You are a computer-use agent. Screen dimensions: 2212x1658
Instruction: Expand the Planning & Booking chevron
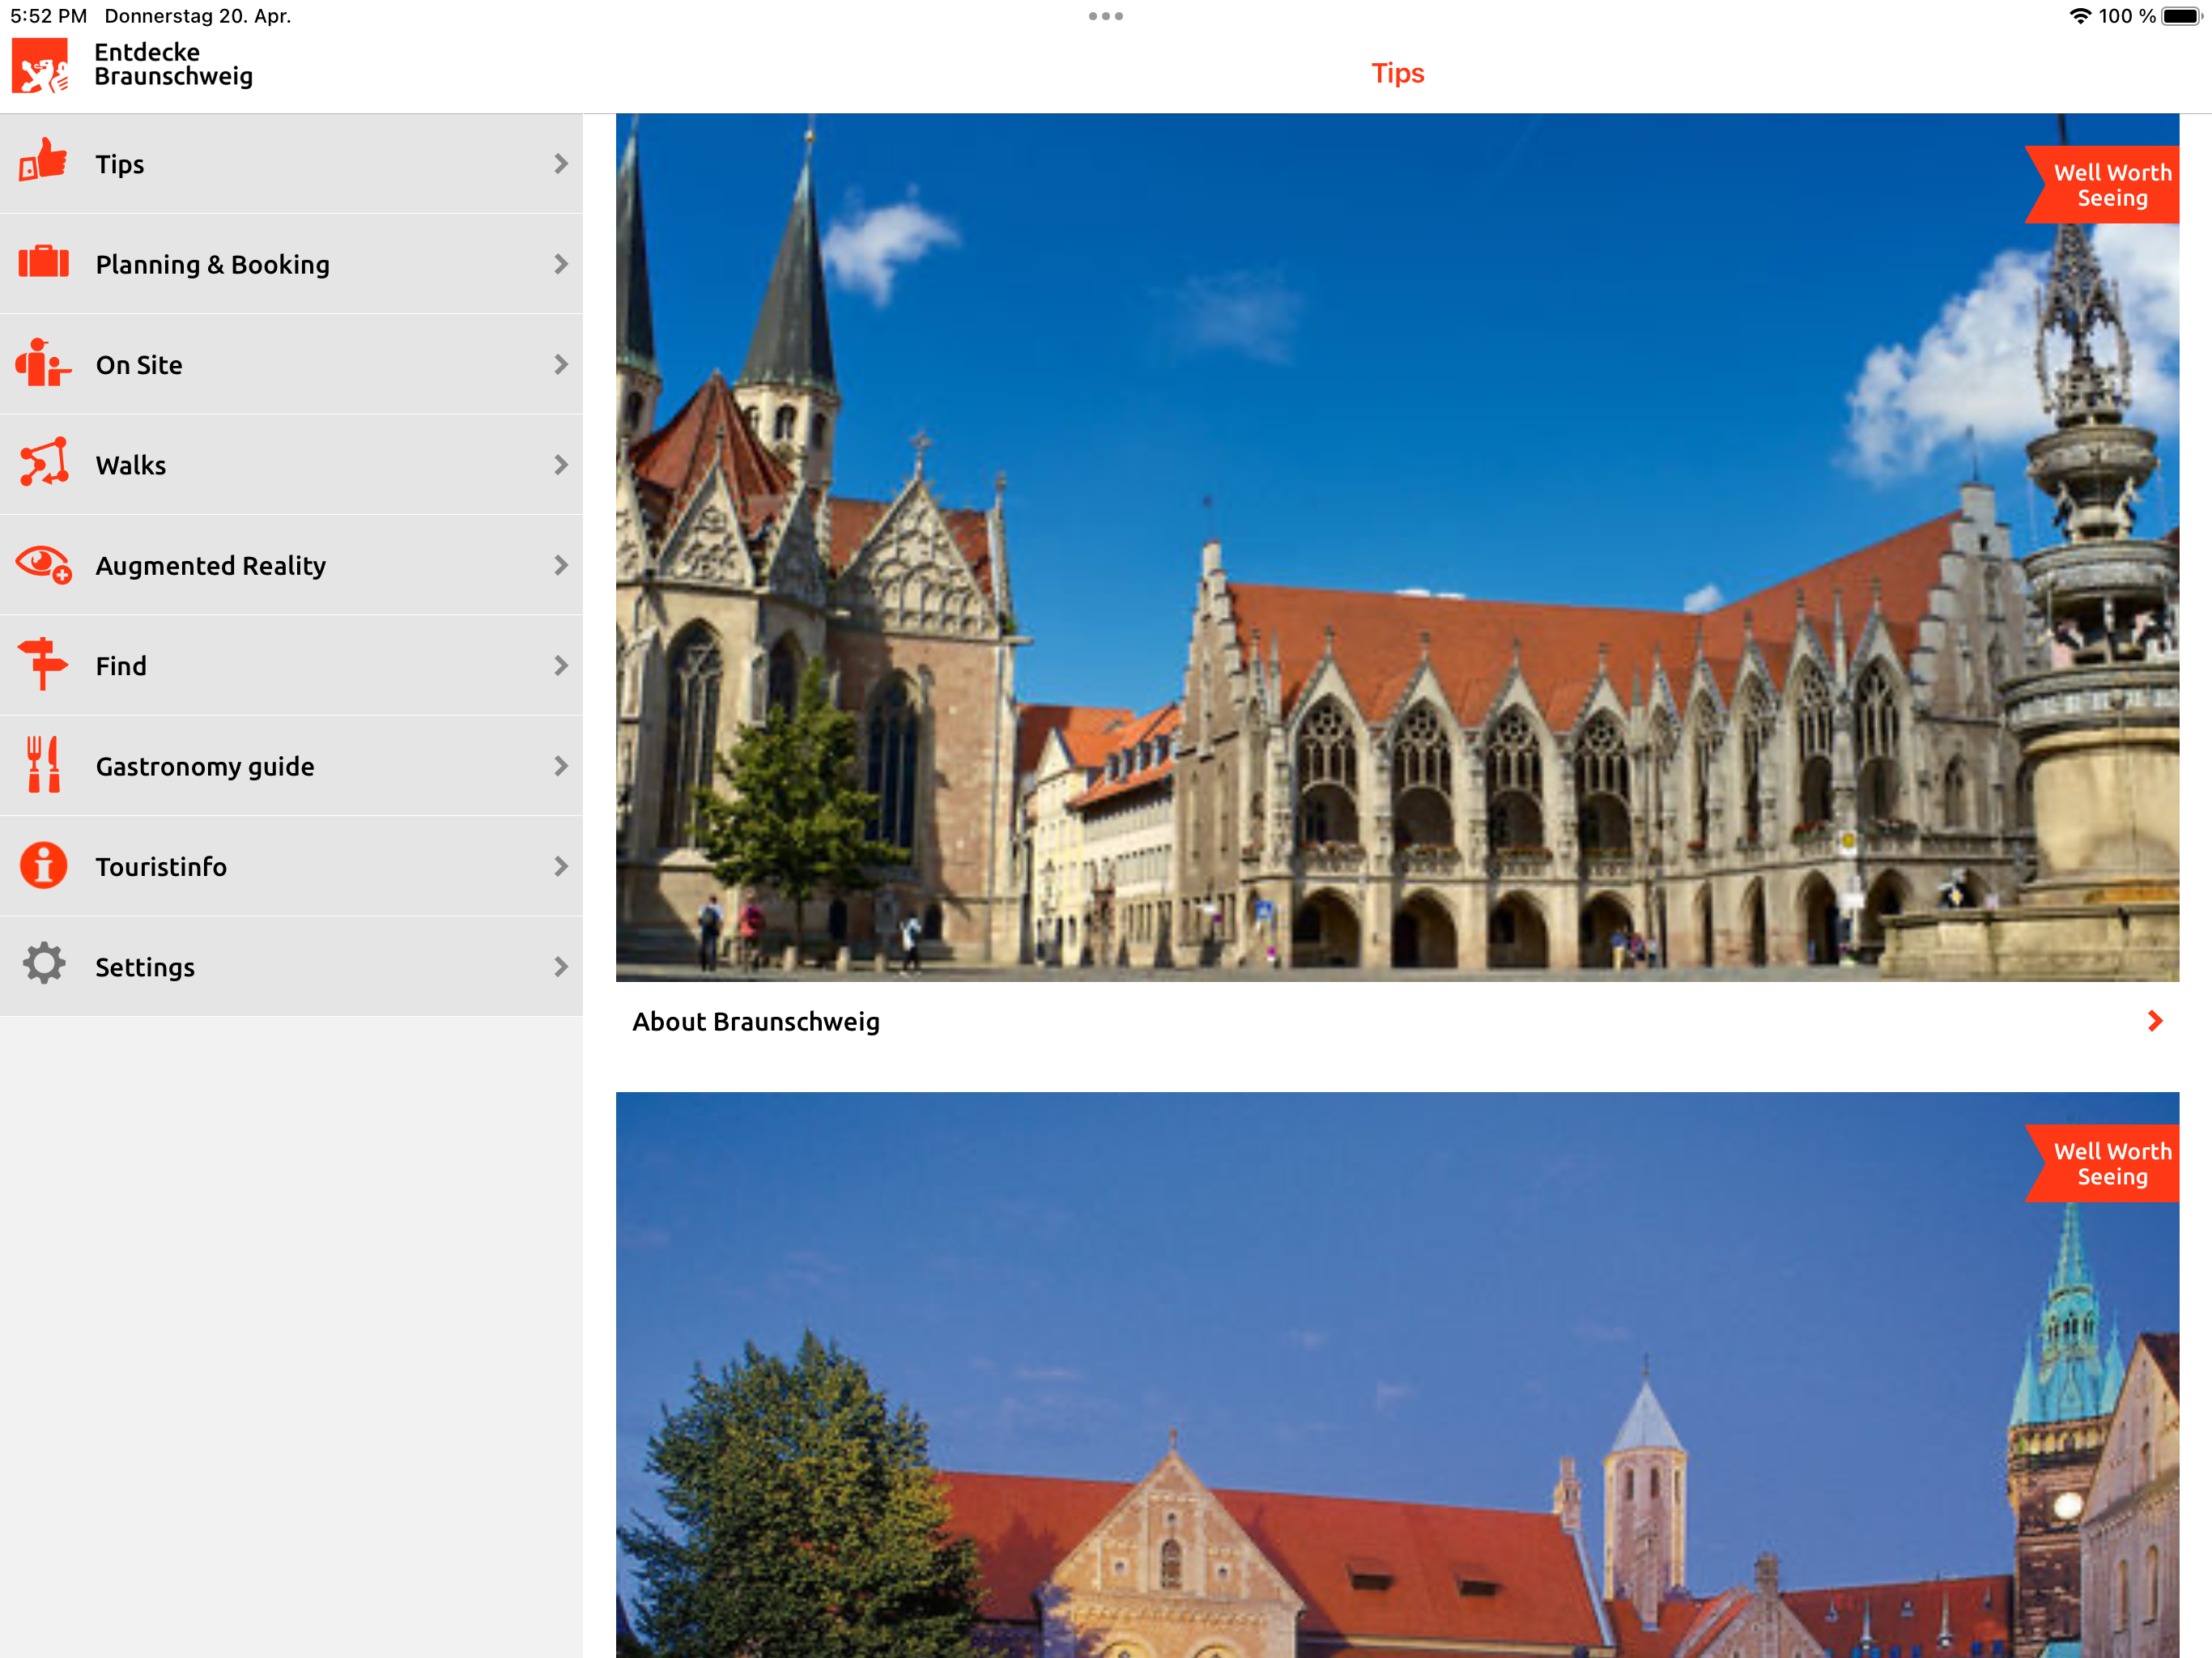pos(561,264)
